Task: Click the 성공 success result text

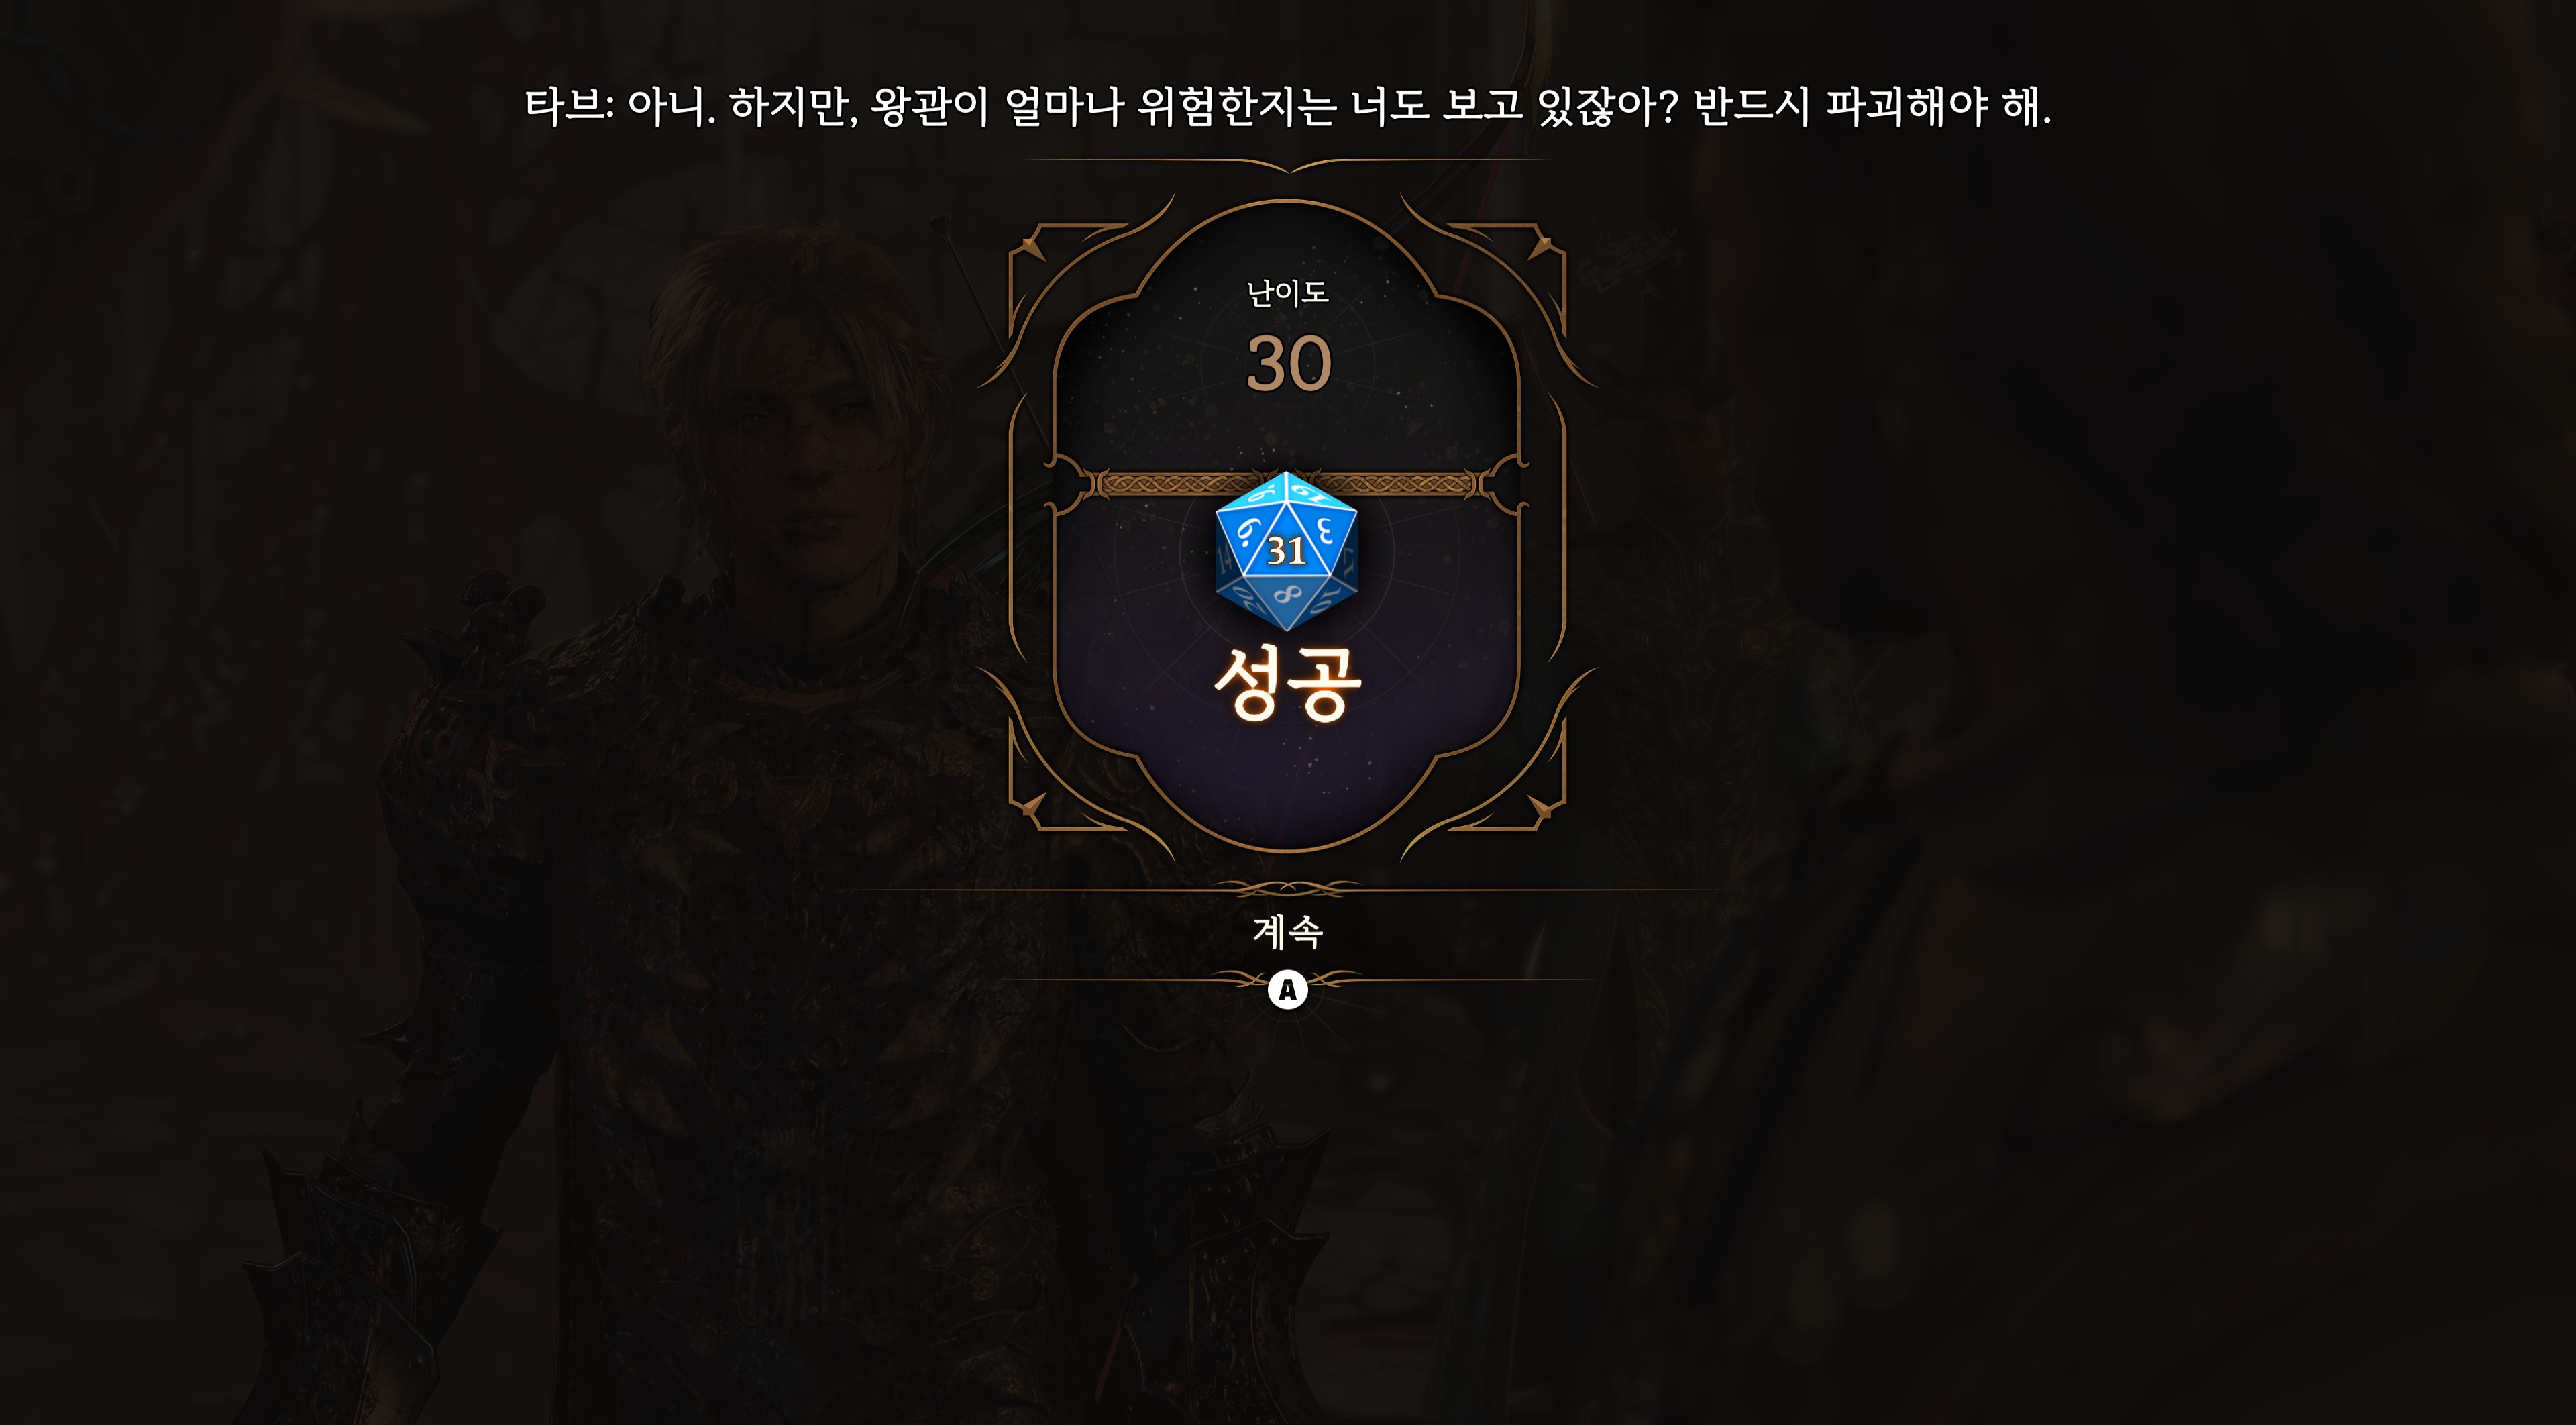Action: (1288, 683)
